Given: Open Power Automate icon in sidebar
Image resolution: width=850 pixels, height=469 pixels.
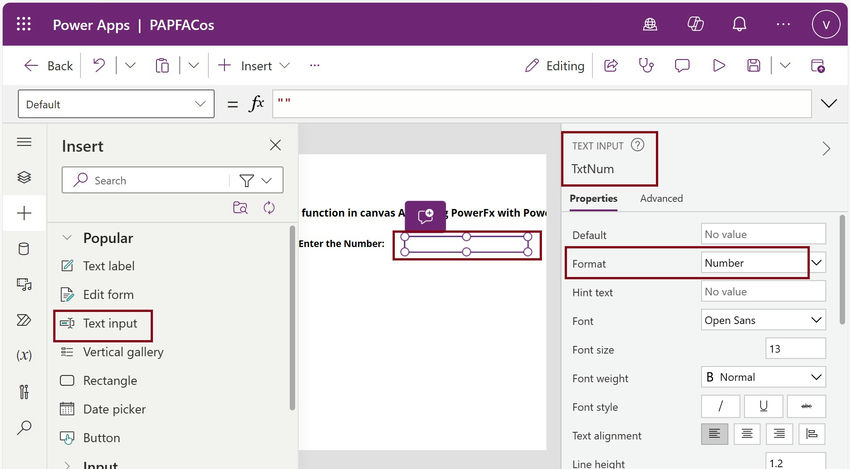Looking at the screenshot, I should click(24, 320).
